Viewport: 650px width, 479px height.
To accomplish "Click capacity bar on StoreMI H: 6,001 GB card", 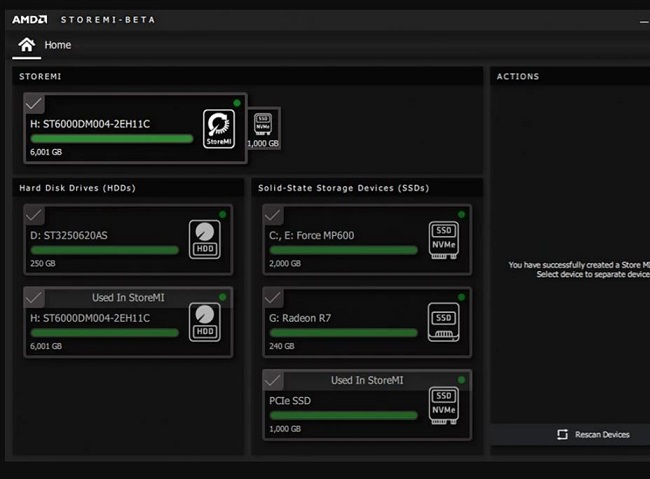I will click(112, 139).
